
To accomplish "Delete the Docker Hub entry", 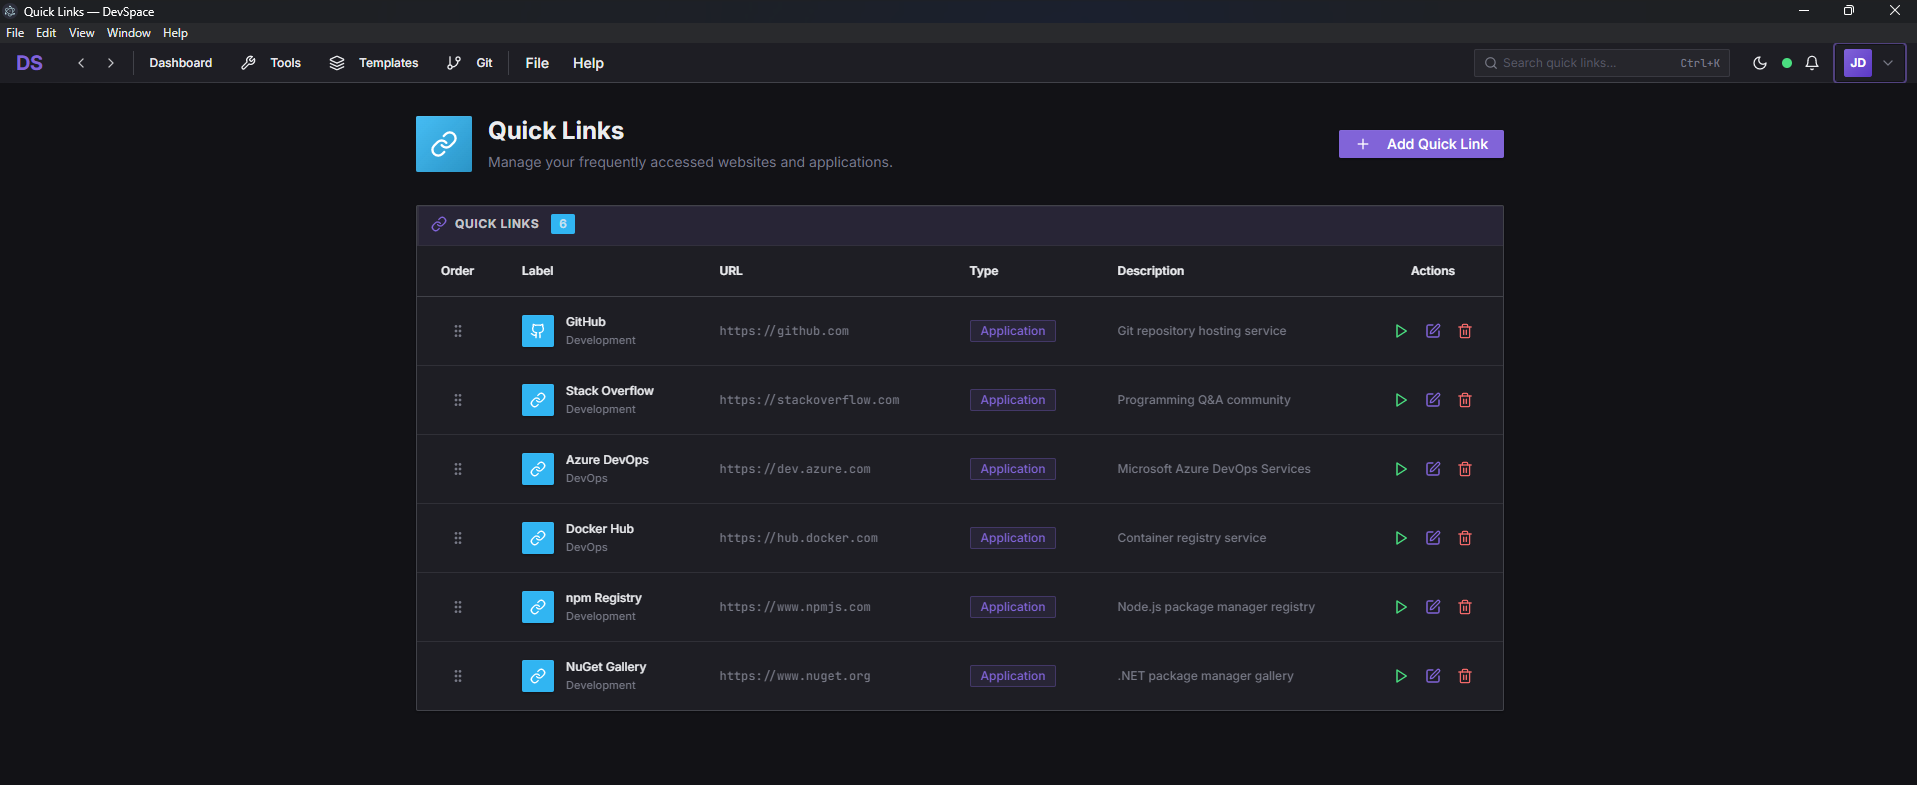I will click(1465, 538).
